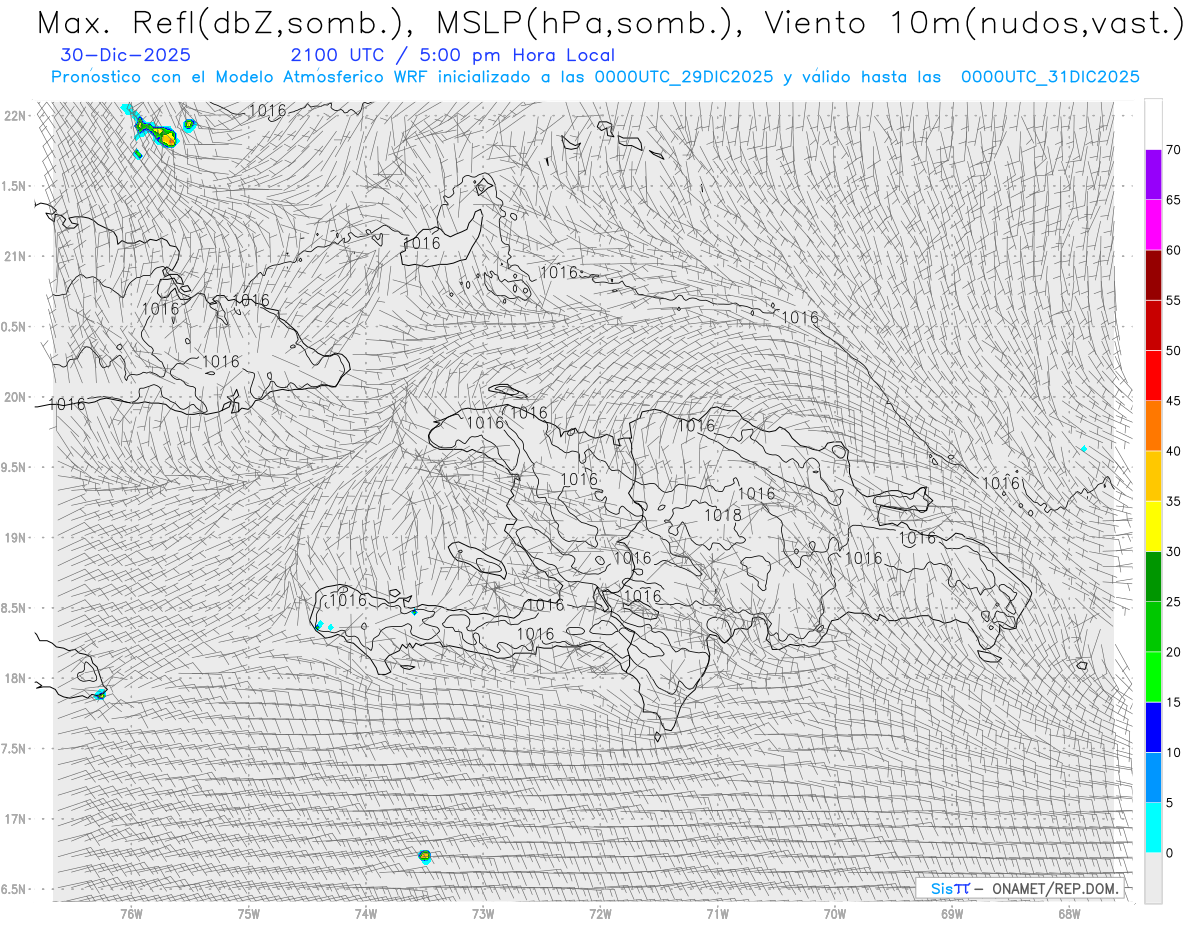Click the 50–55 dBZ red color swatch

coord(1153,325)
